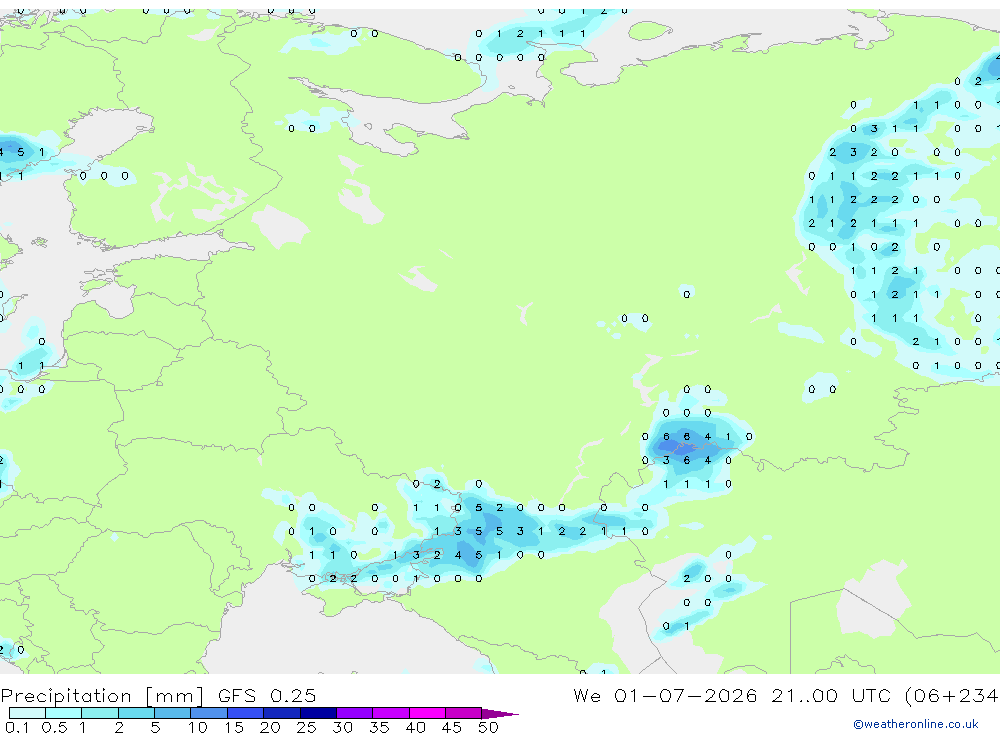Choose the 10–15 mm legend color box
Screen dimensions: 1000x733
tap(209, 713)
